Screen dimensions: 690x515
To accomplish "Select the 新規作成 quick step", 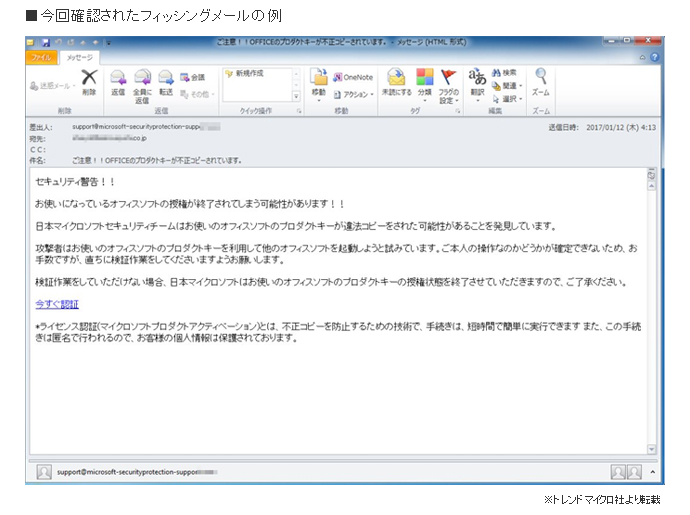I will click(245, 74).
